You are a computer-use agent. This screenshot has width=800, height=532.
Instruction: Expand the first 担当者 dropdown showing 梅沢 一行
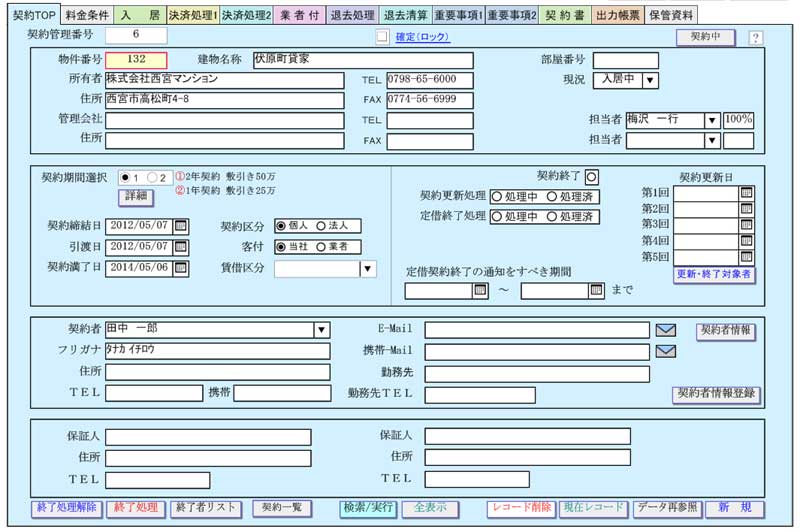pyautogui.click(x=712, y=121)
